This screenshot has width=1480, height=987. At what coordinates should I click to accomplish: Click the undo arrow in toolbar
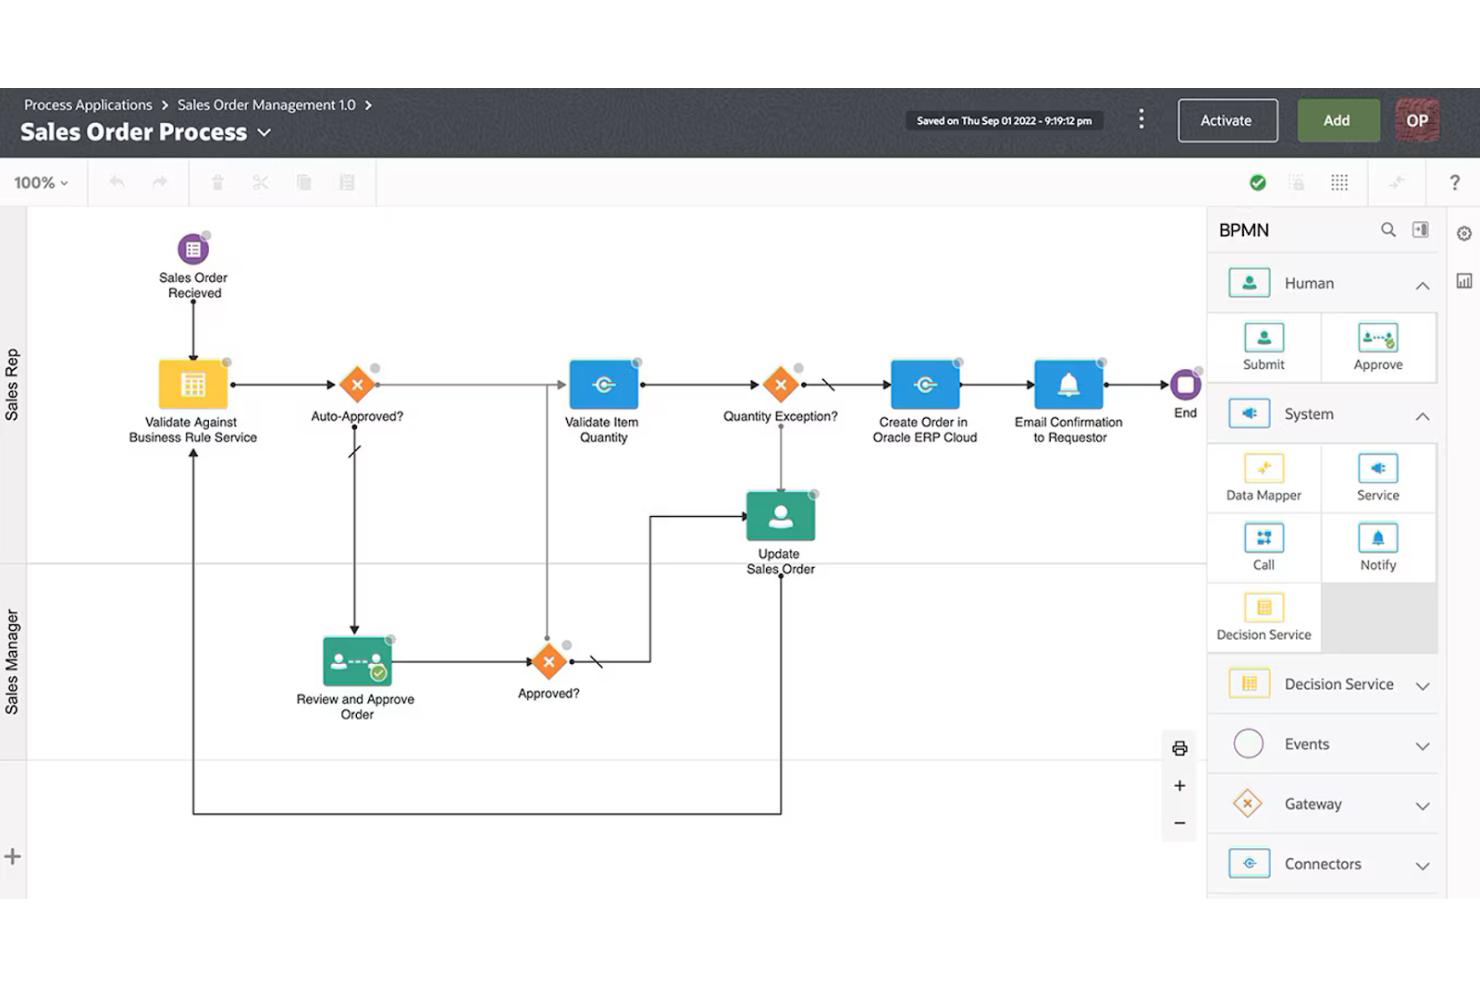[x=117, y=182]
